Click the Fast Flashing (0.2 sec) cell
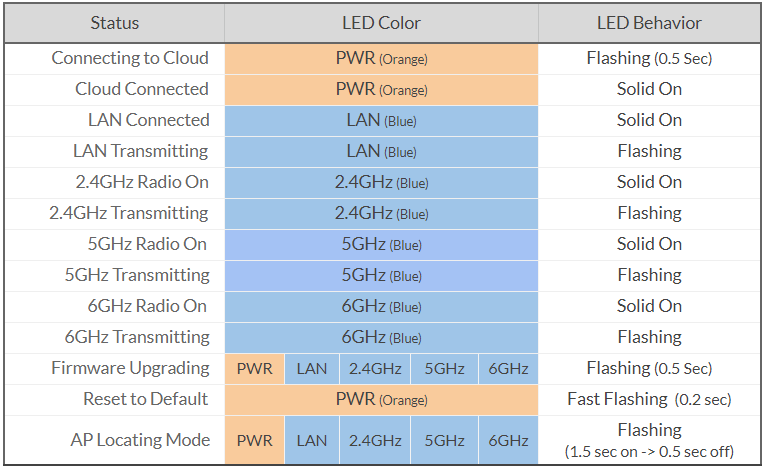 [649, 399]
